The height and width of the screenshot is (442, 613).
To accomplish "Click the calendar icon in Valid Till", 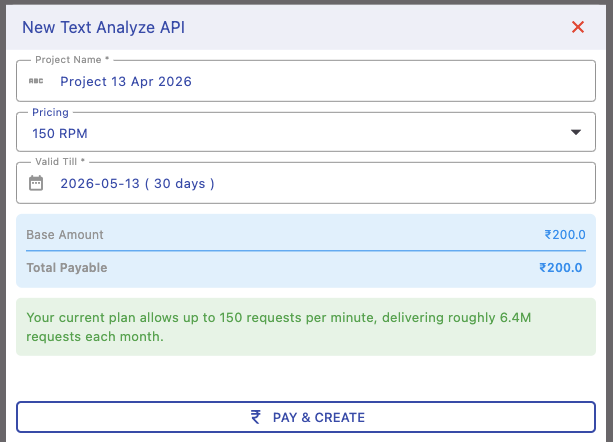I will (x=36, y=183).
